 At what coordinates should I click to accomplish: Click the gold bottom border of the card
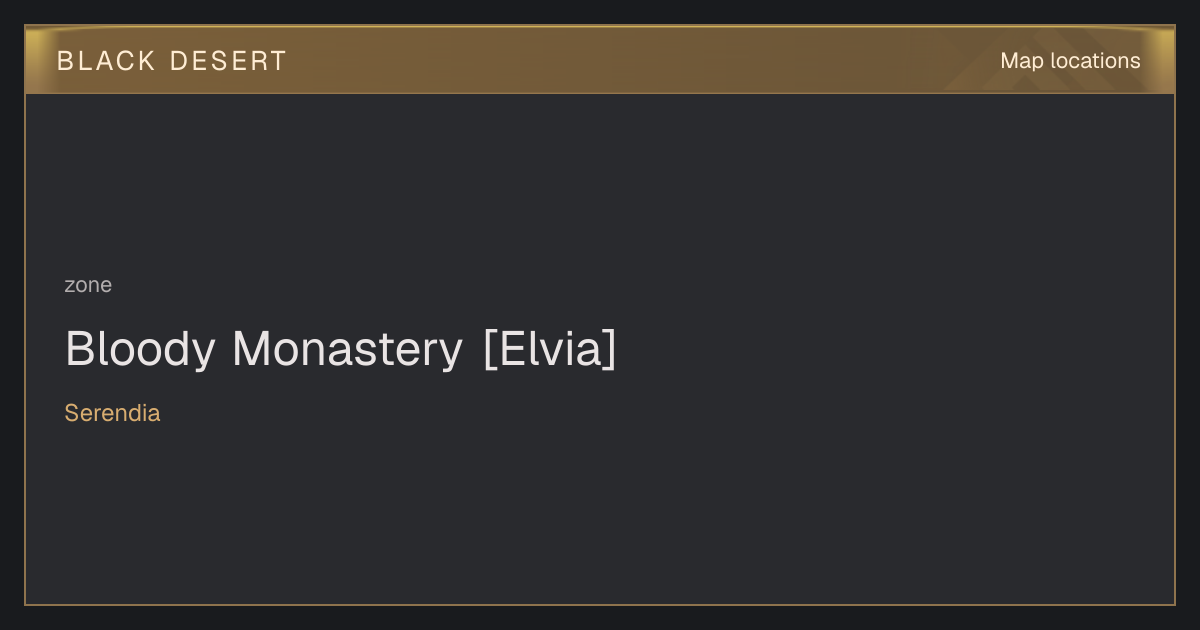[x=600, y=604]
